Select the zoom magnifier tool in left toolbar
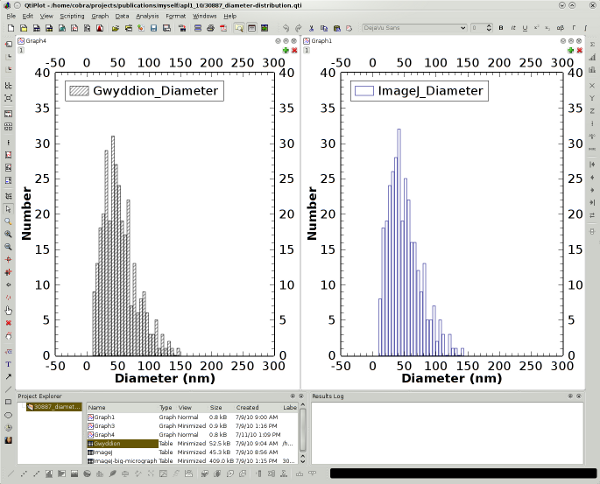Viewport: 600px width, 484px height. [x=8, y=222]
